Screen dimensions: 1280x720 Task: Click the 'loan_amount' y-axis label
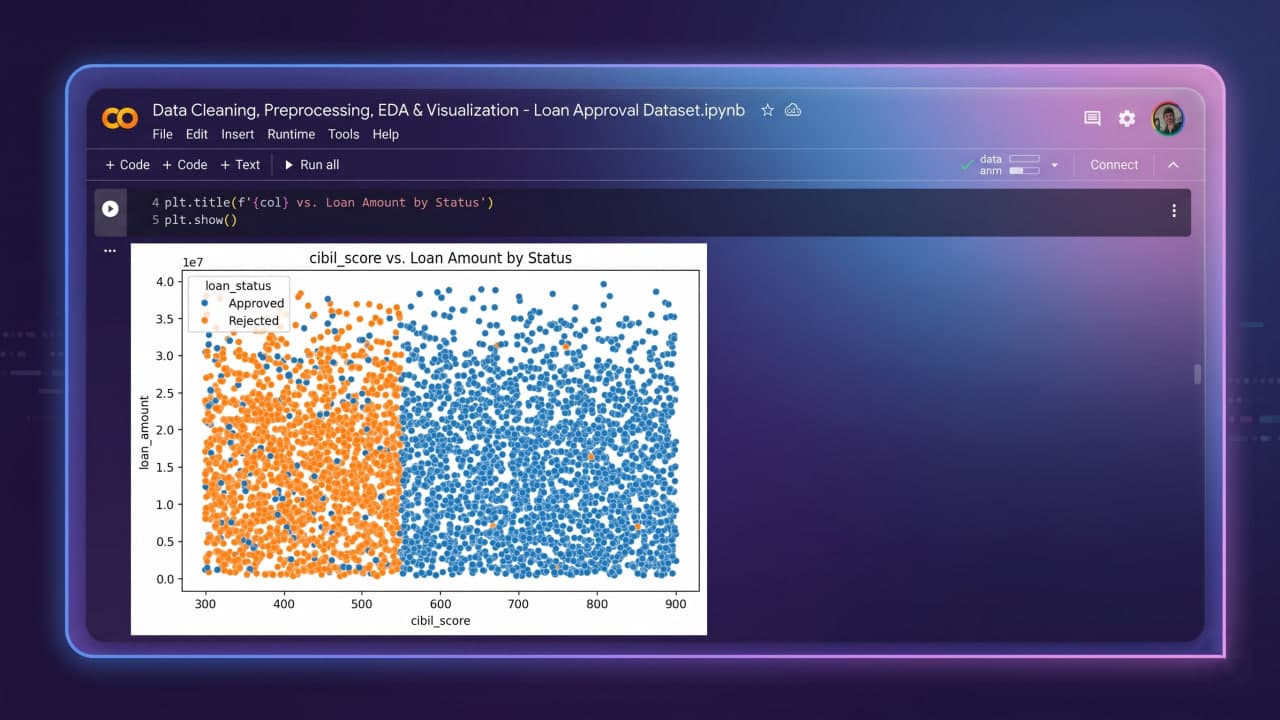144,433
